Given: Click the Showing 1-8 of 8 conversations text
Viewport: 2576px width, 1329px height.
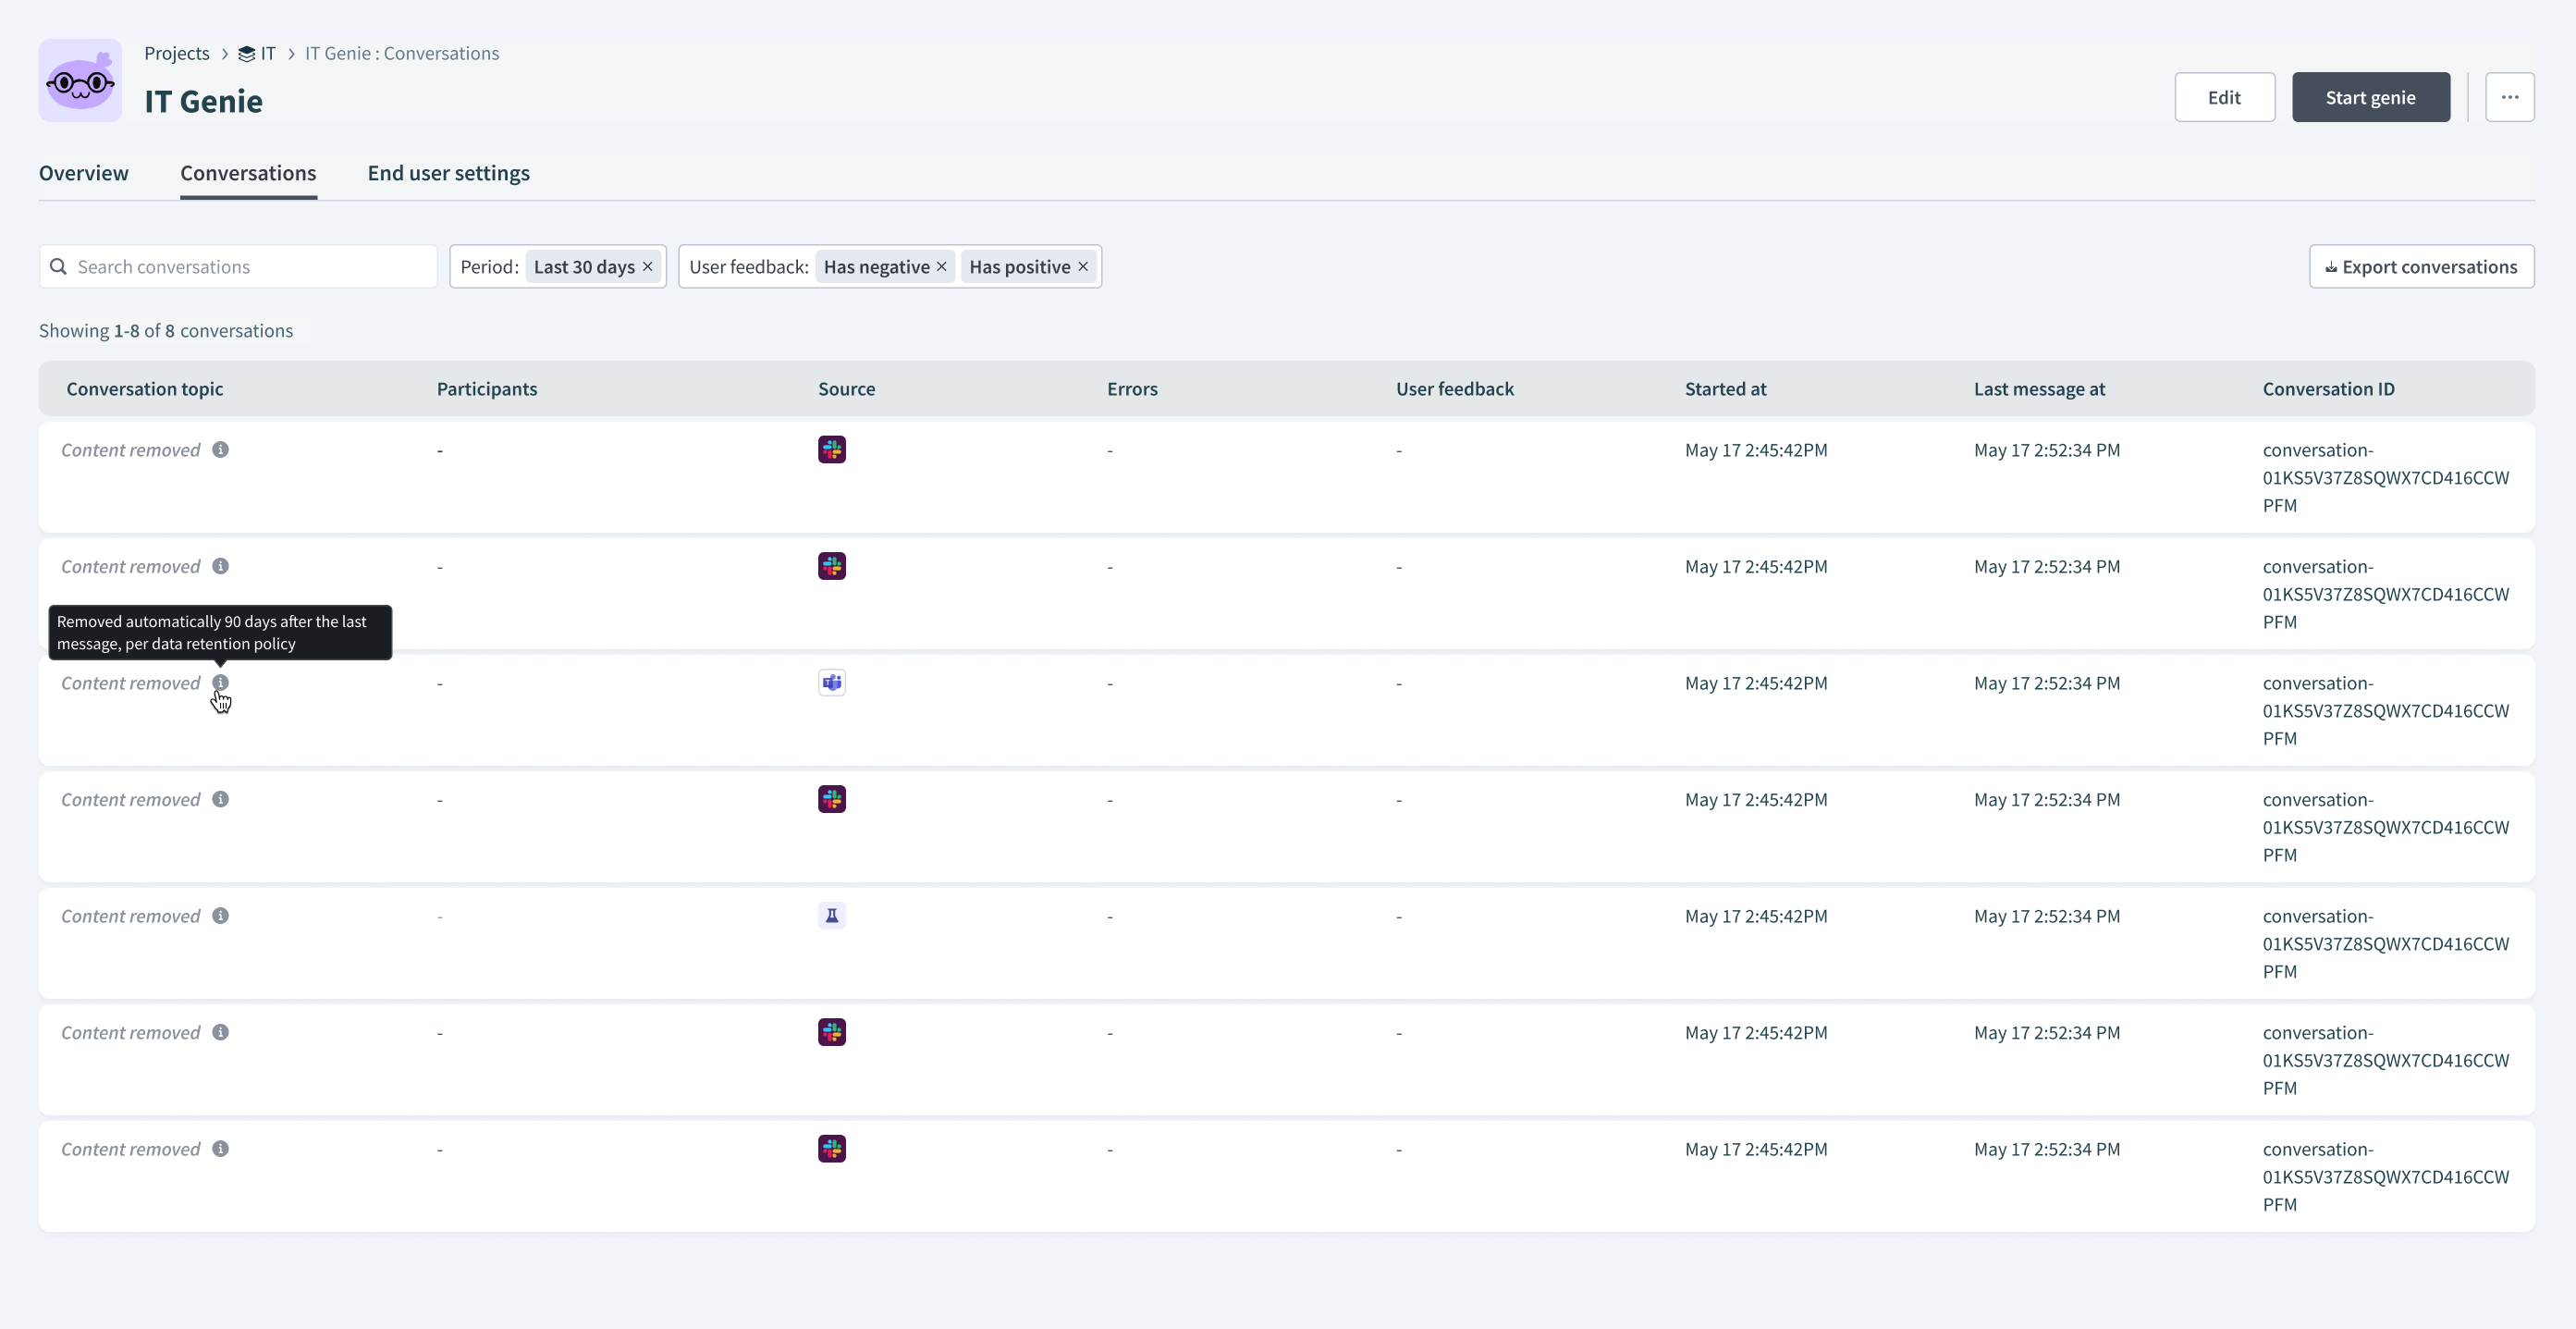Looking at the screenshot, I should coord(166,330).
